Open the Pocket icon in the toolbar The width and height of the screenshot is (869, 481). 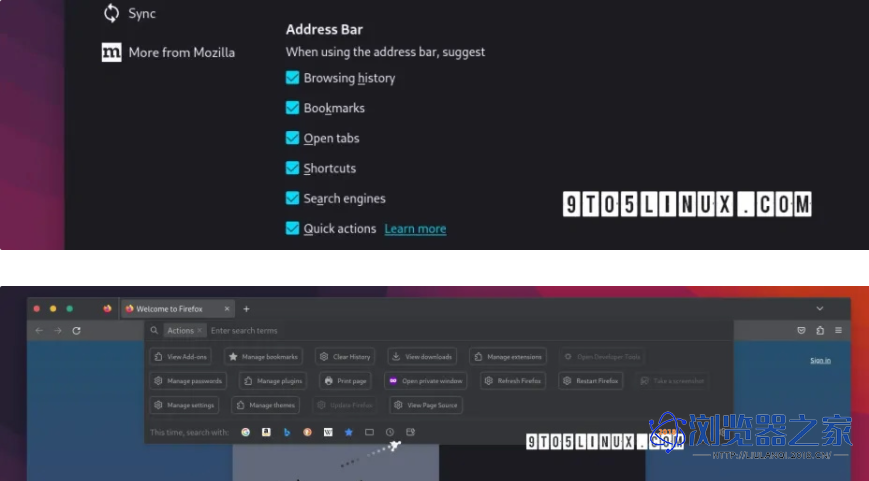tap(801, 330)
